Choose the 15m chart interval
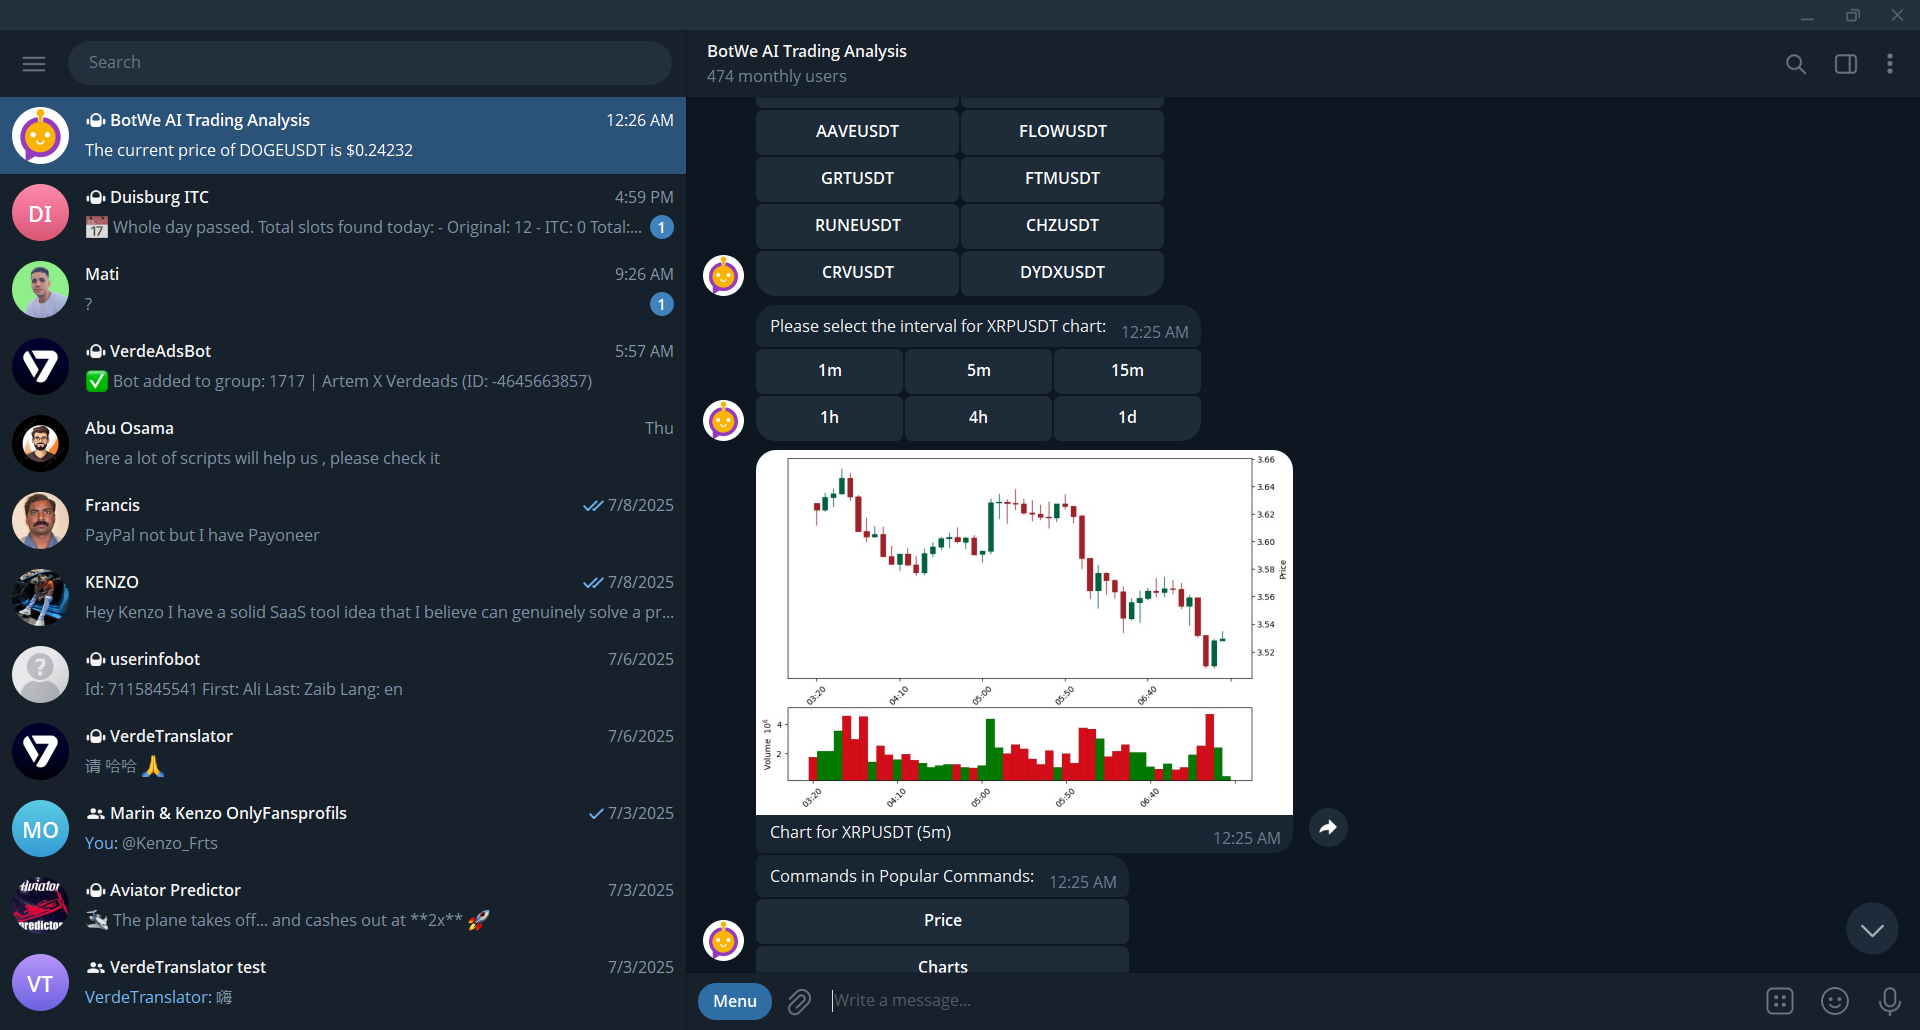The width and height of the screenshot is (1920, 1030). pos(1127,371)
